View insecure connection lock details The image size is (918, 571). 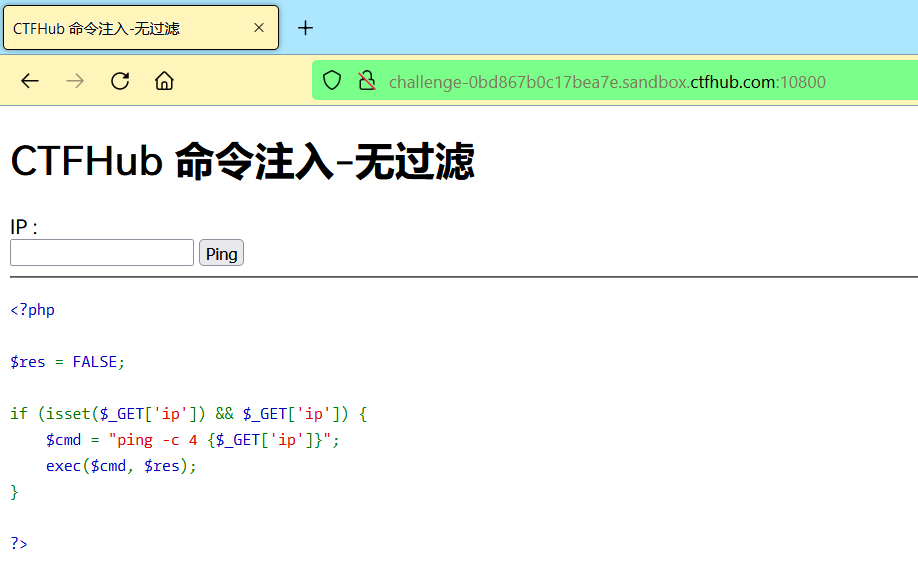coord(367,81)
